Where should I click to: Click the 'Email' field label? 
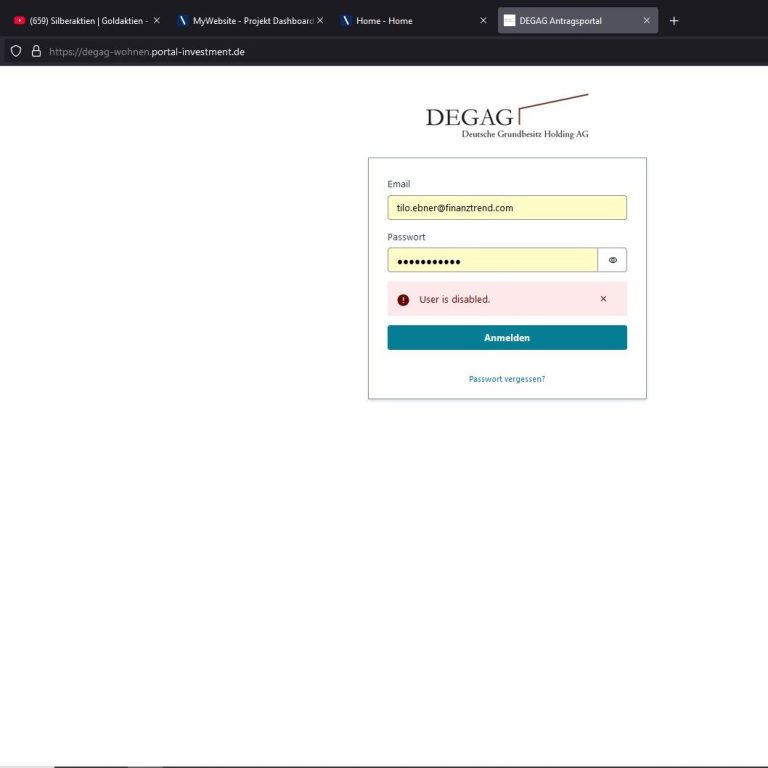[399, 184]
